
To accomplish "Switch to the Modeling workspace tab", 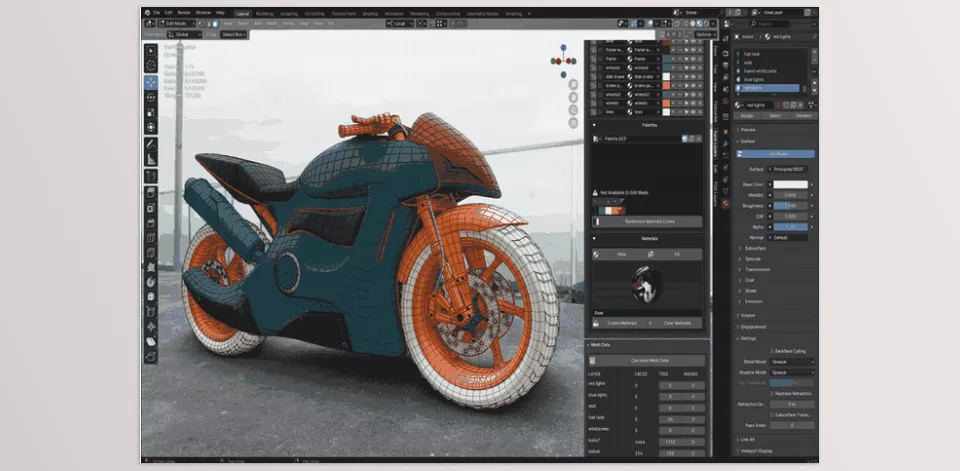I will click(x=264, y=13).
